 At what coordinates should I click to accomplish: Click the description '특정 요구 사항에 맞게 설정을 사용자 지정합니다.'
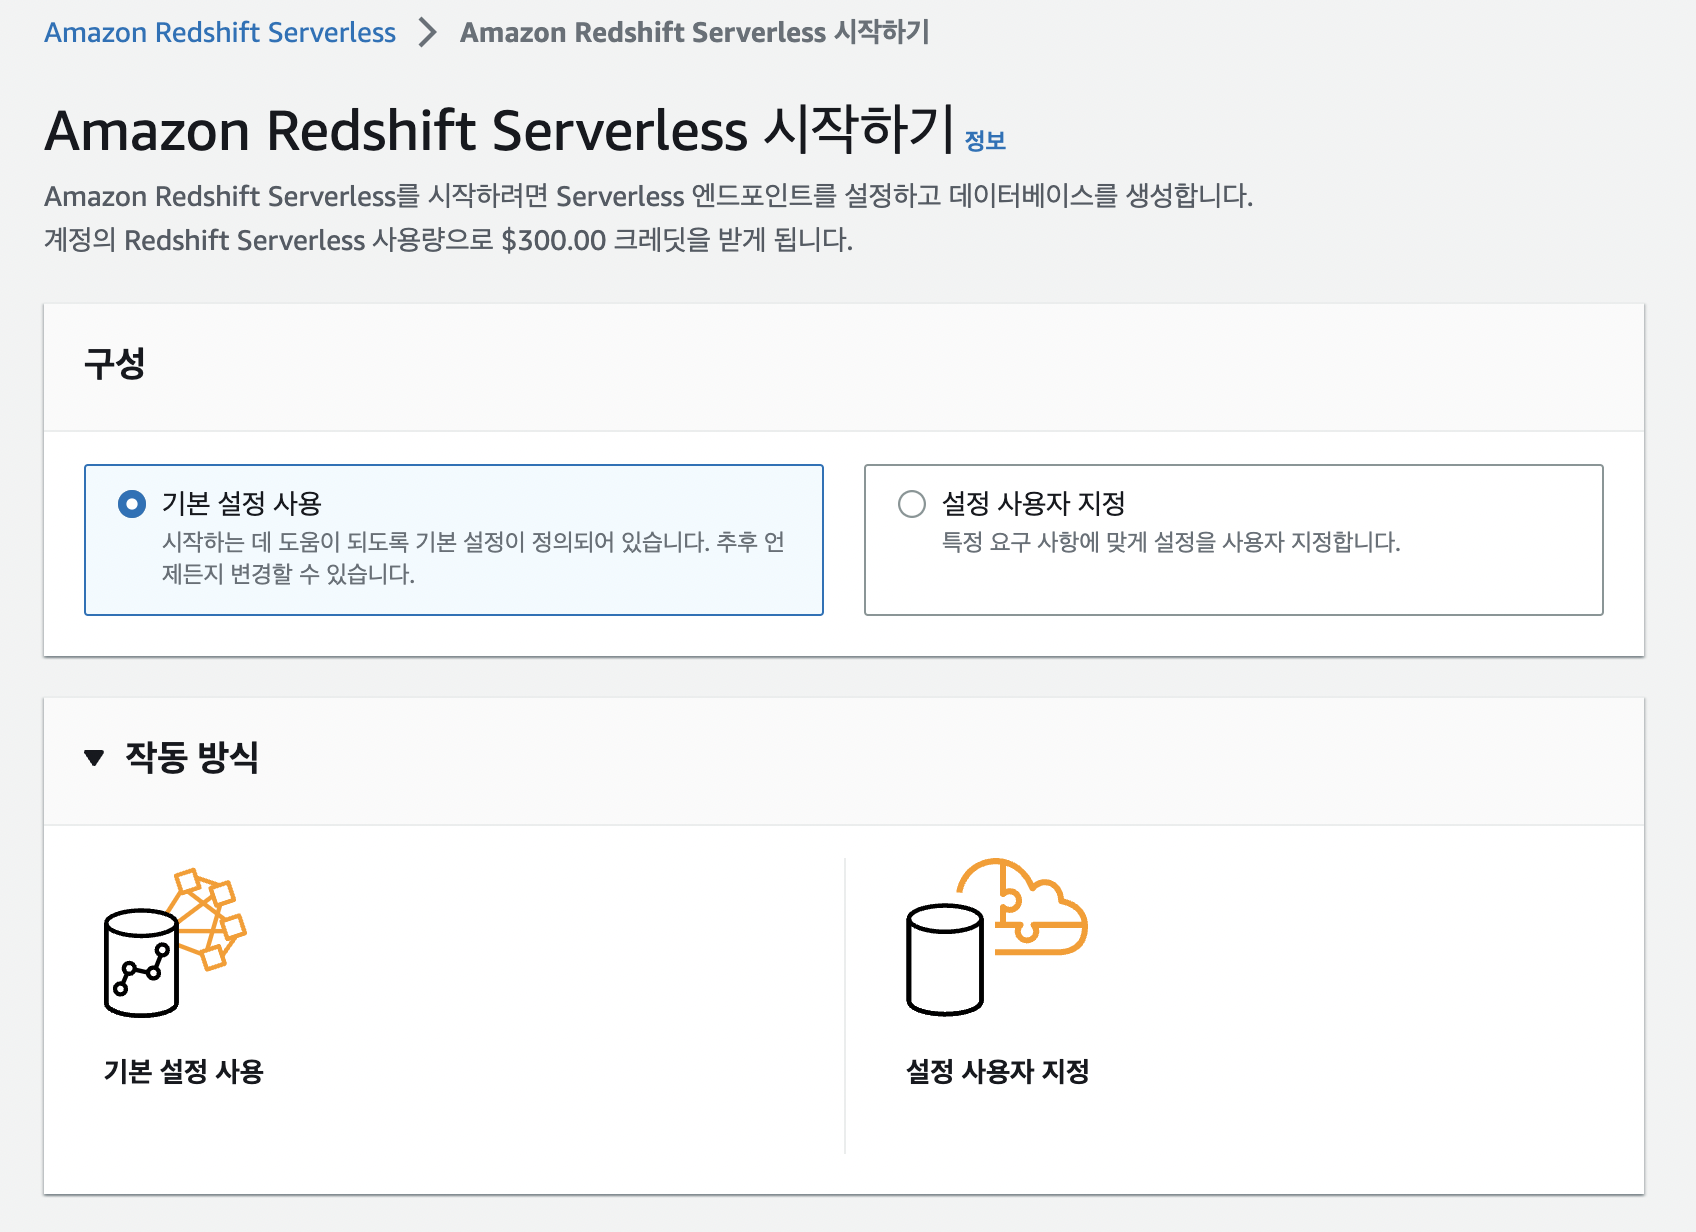click(x=1171, y=542)
